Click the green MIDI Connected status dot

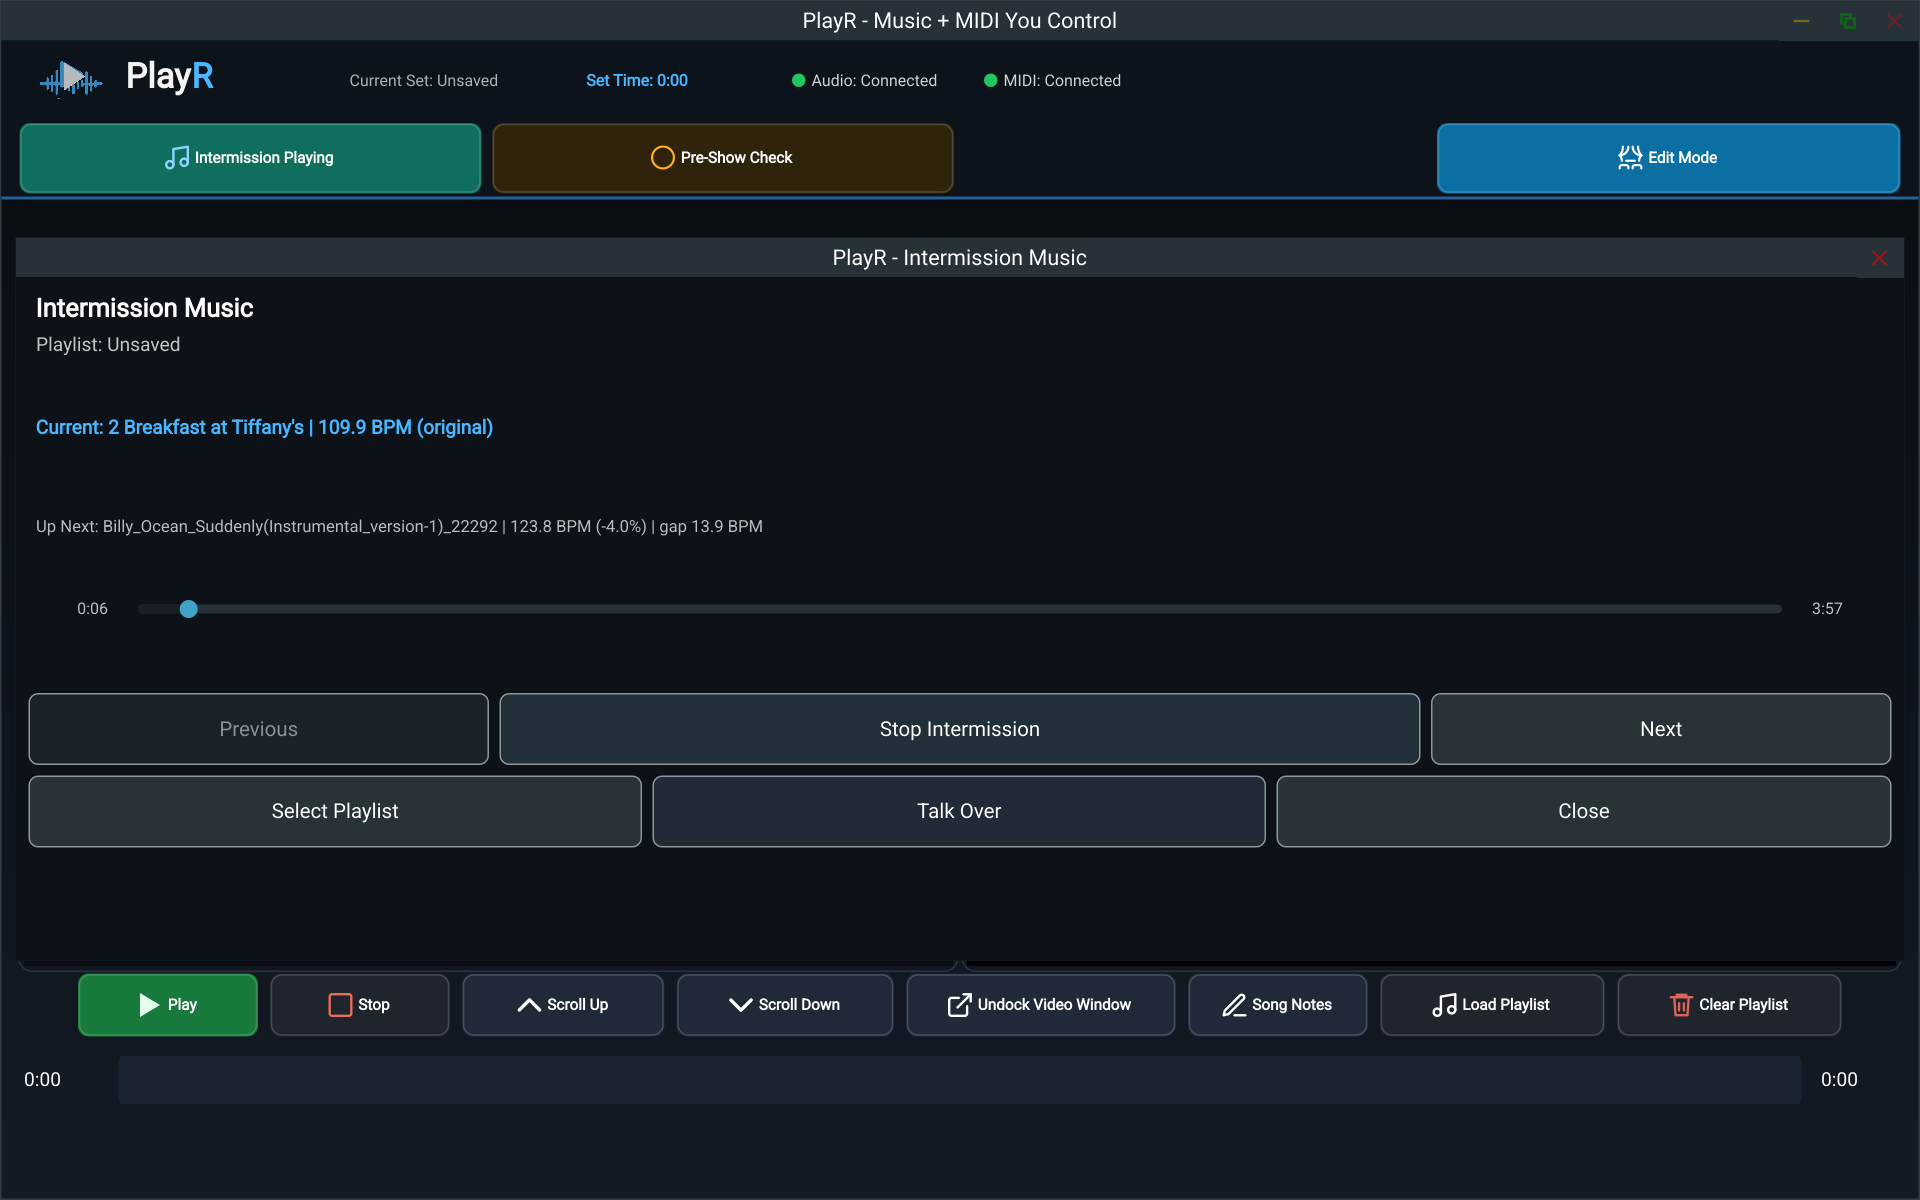click(990, 81)
